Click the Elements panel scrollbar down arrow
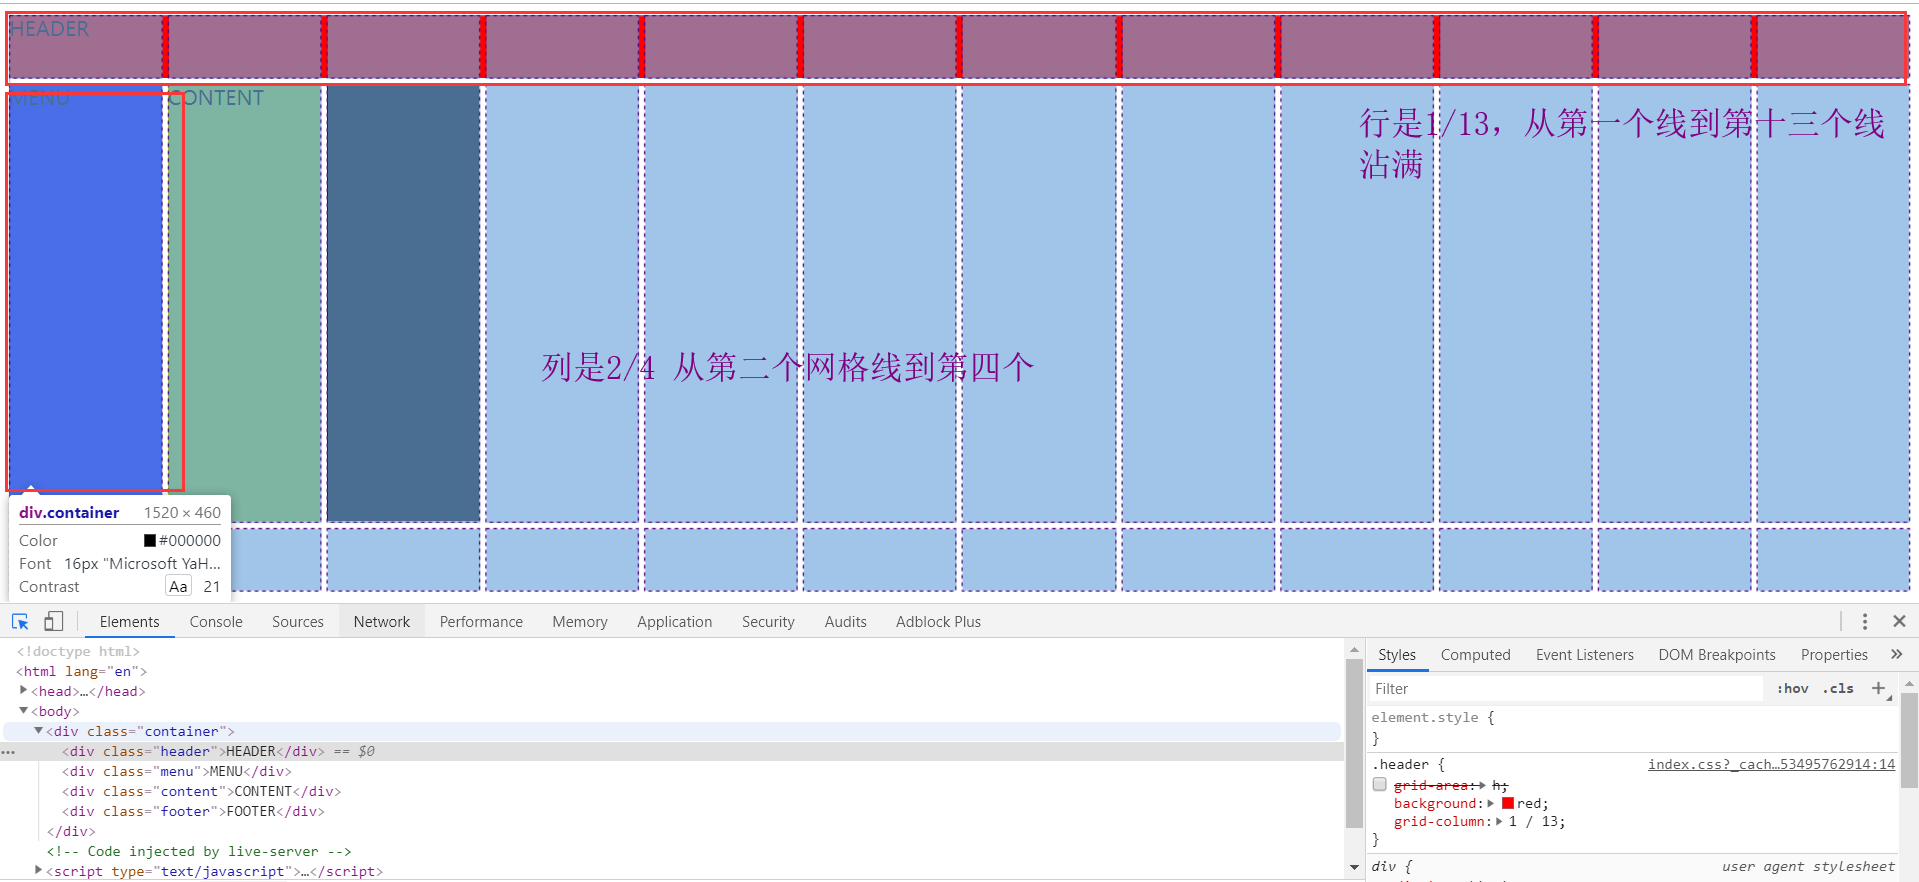1919x882 pixels. 1354,867
